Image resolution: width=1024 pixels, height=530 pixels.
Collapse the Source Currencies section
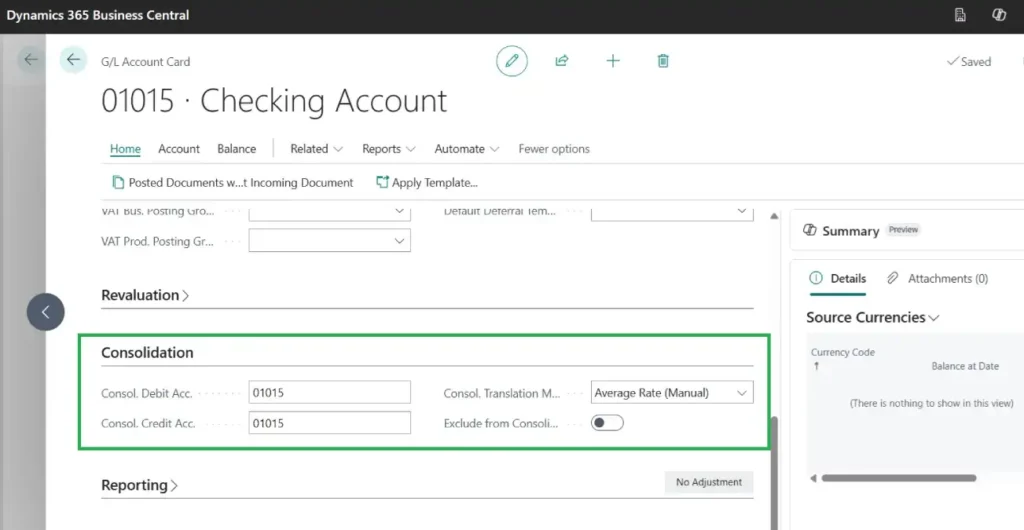click(872, 317)
